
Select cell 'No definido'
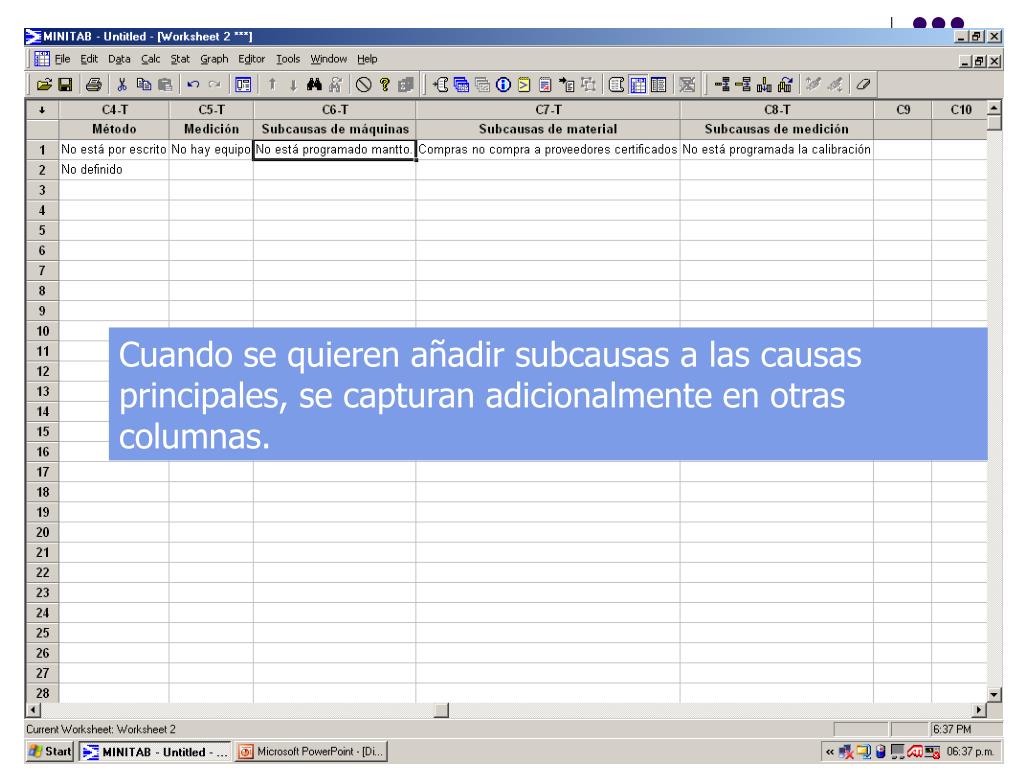coord(114,170)
